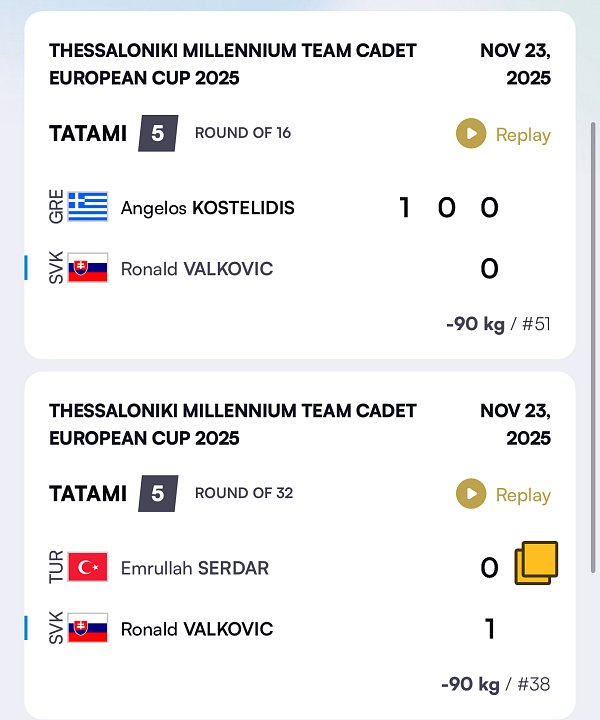600x720 pixels.
Task: Click Slovakia flag in Round of 16 match
Action: click(88, 268)
